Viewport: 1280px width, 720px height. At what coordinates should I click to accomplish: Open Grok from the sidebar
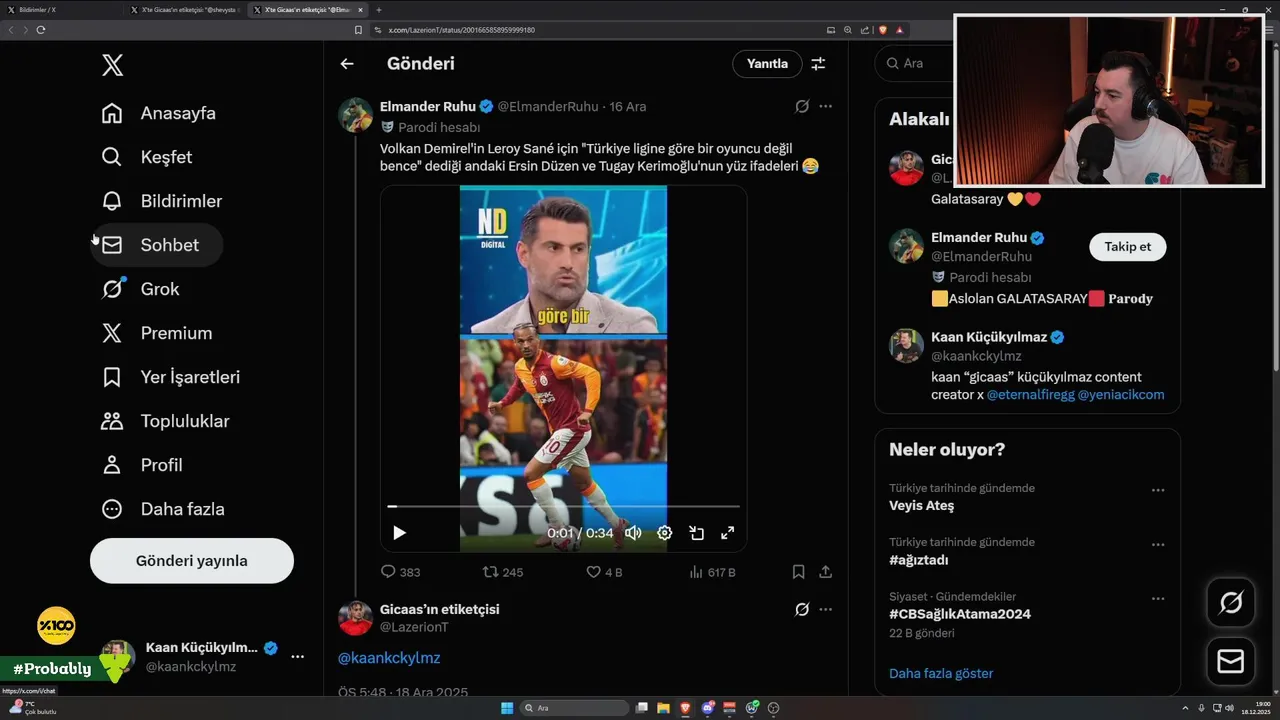(x=141, y=289)
